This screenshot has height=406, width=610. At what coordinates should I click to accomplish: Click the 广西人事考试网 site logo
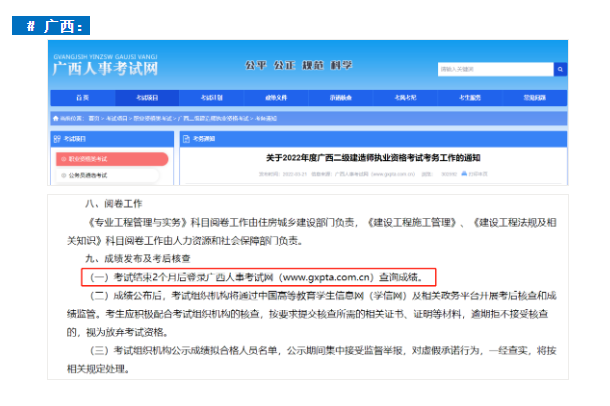coord(105,65)
